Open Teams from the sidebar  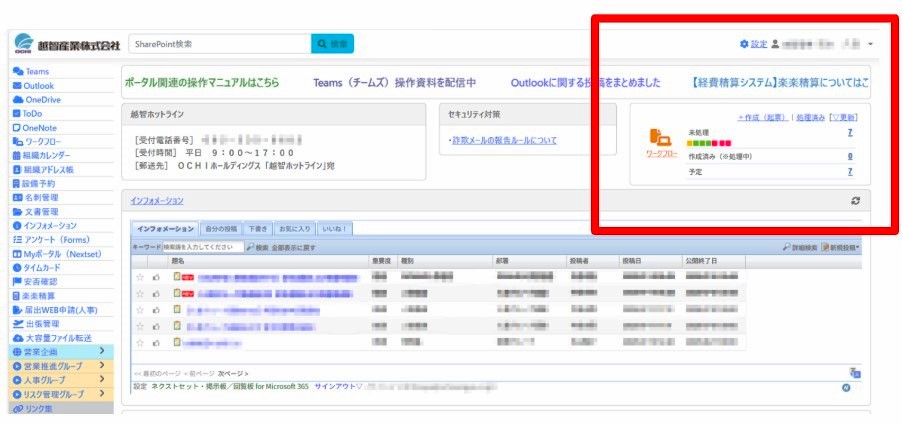pyautogui.click(x=36, y=72)
